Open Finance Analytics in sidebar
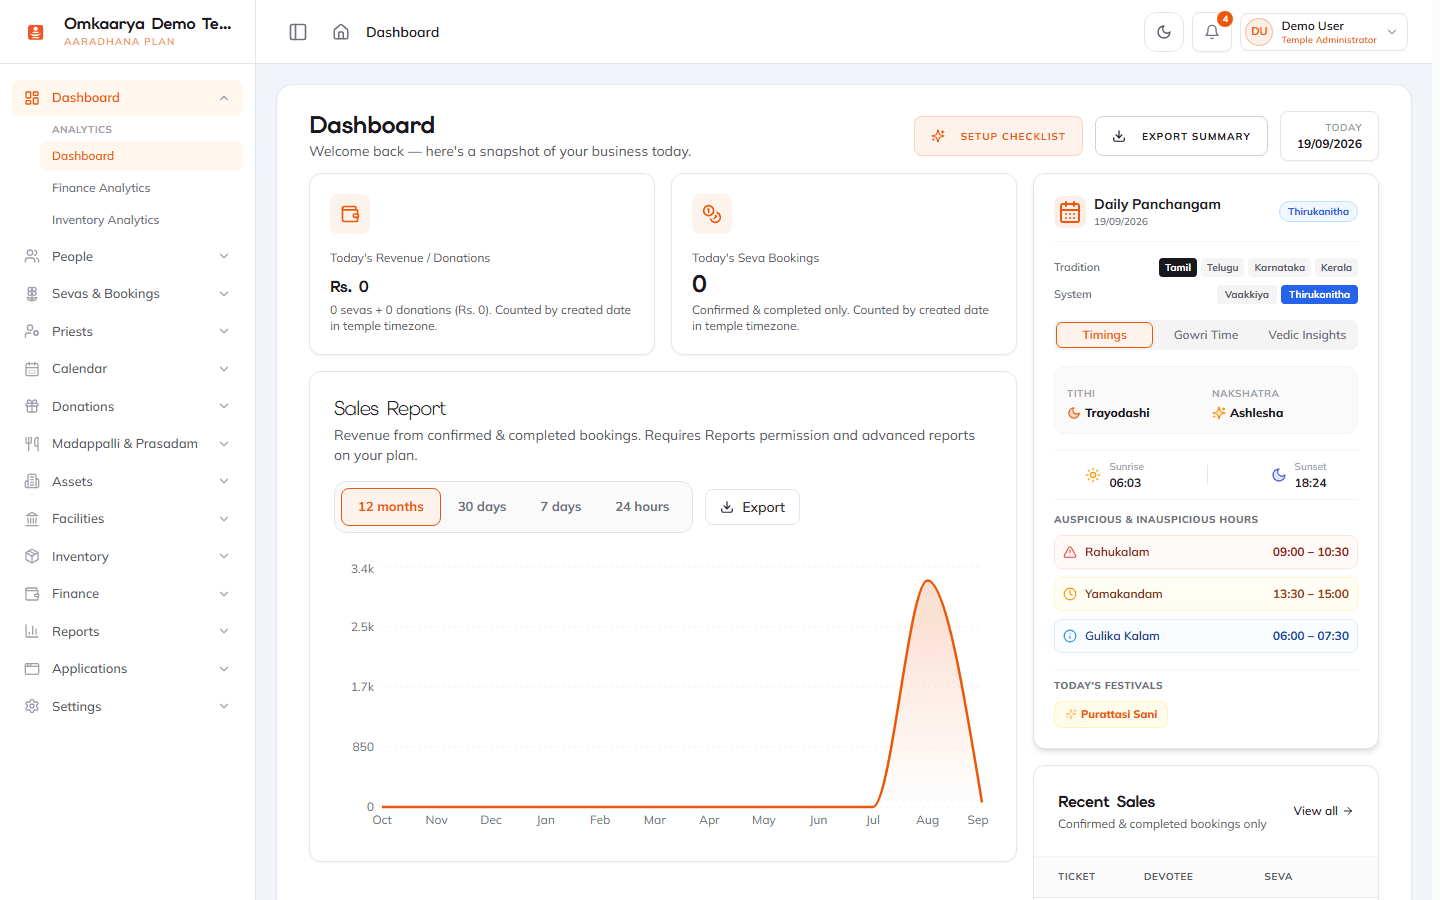 tap(141, 188)
